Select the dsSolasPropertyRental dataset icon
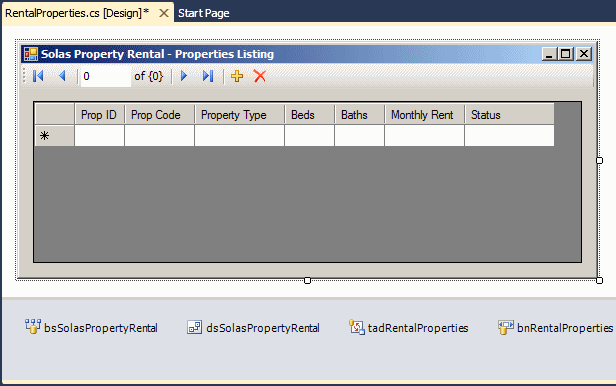This screenshot has width=616, height=386. (194, 327)
